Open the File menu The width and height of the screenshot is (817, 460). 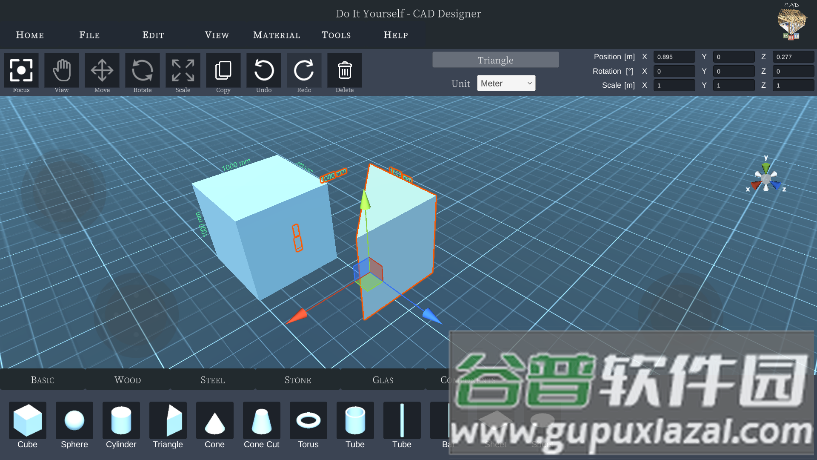click(89, 35)
